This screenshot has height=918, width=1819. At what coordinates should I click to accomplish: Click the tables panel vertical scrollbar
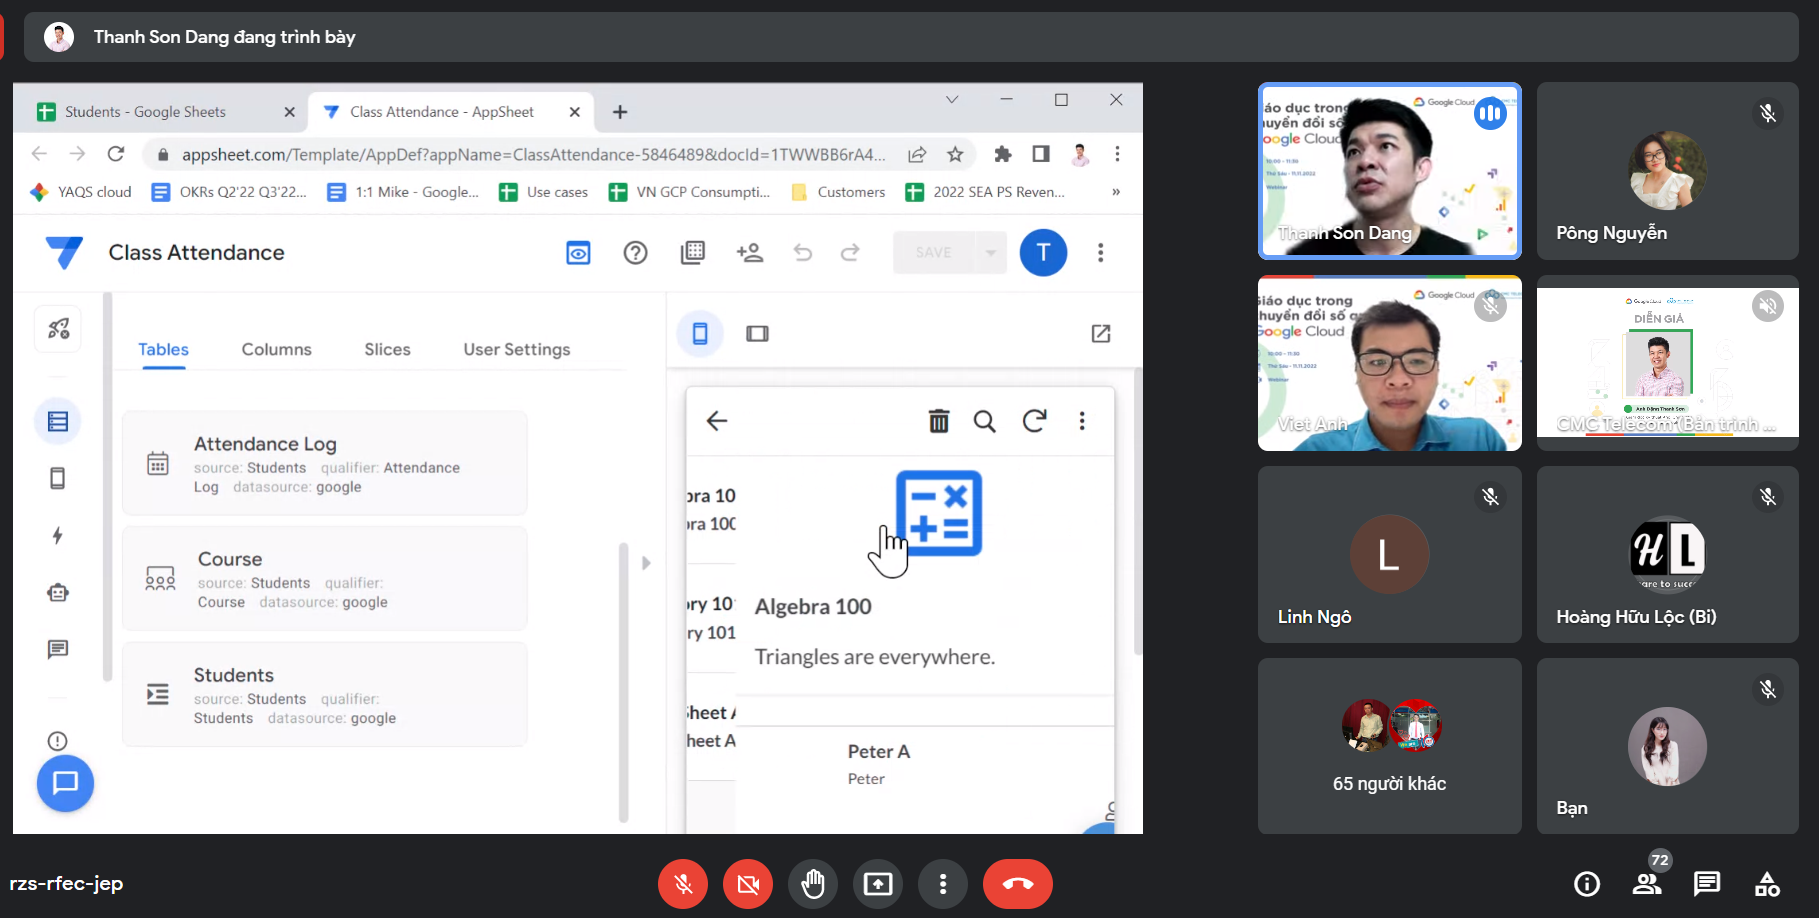click(623, 680)
